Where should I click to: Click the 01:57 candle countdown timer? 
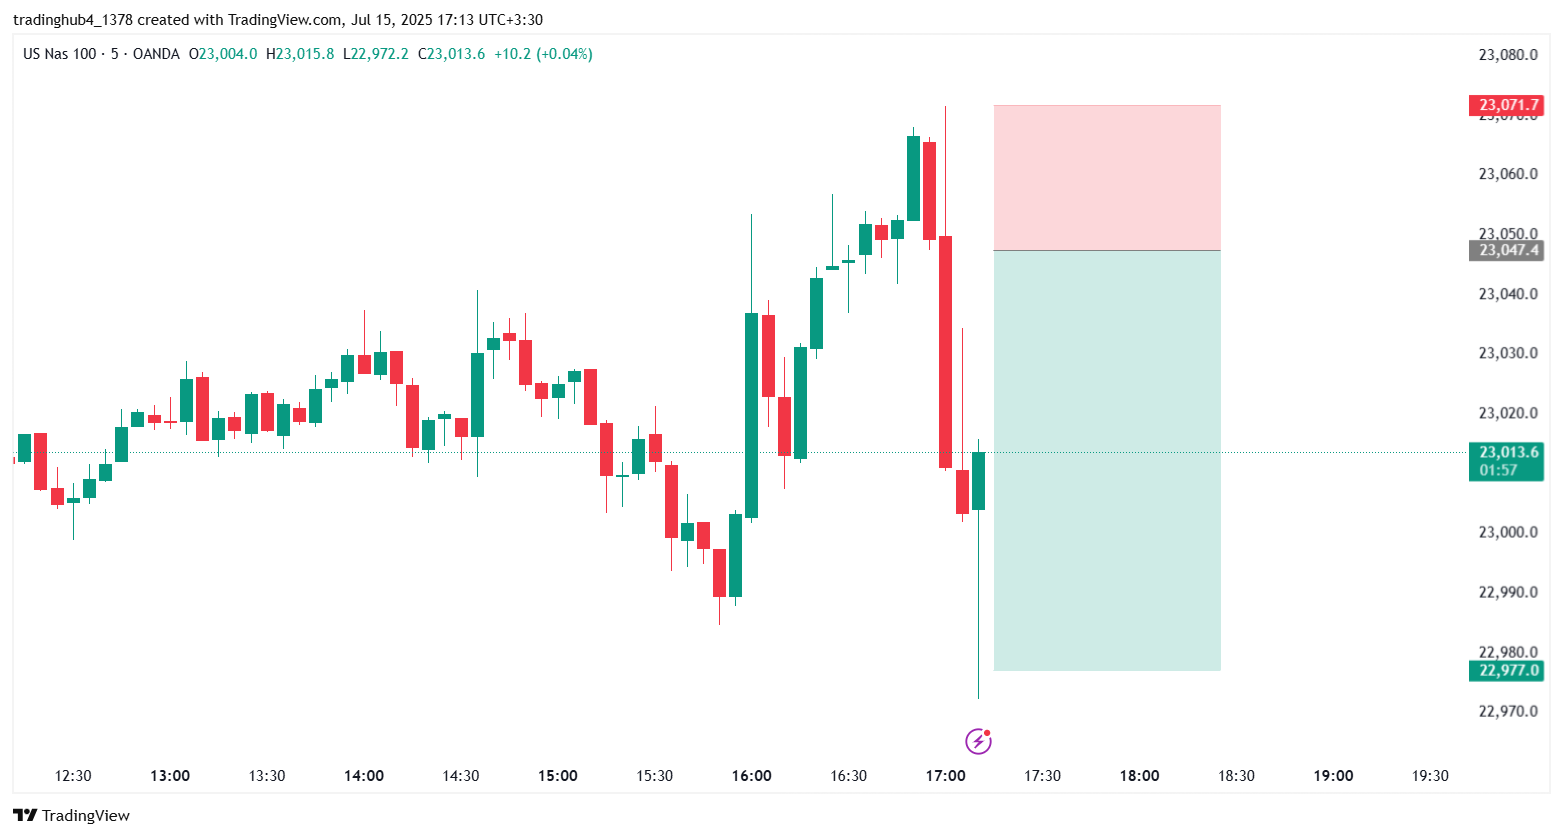tap(1498, 470)
